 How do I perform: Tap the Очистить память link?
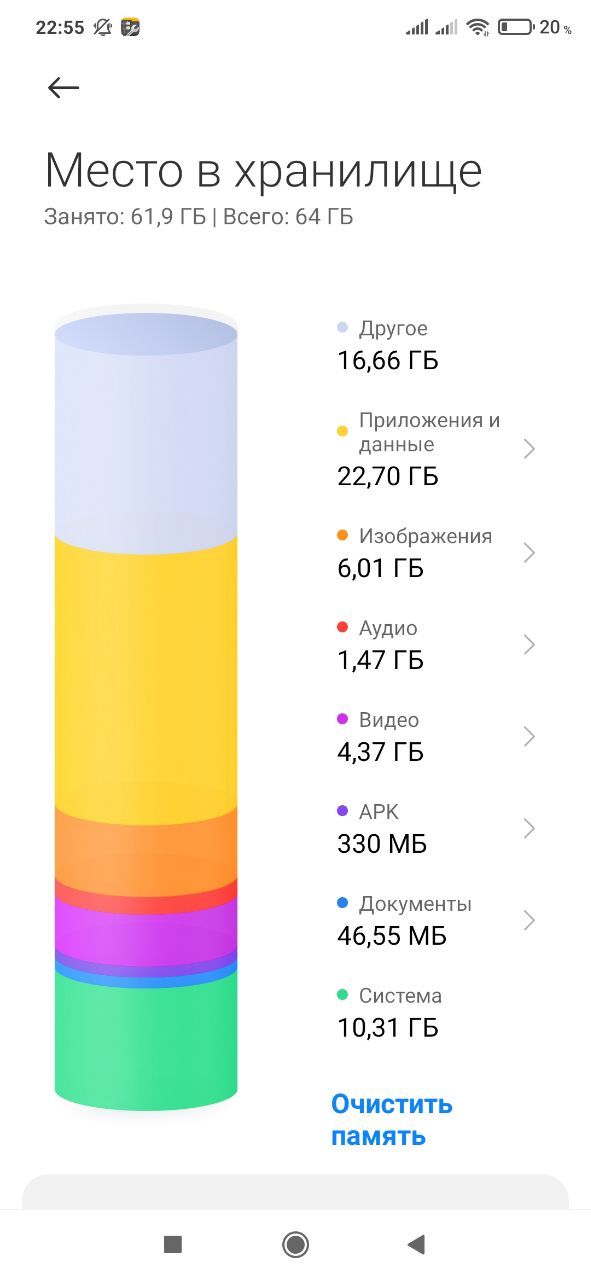[392, 1120]
